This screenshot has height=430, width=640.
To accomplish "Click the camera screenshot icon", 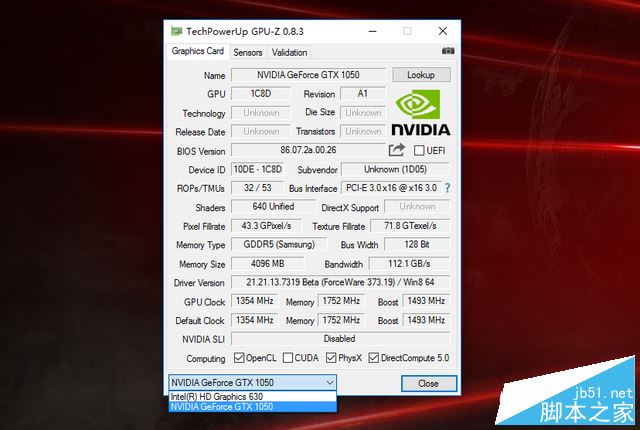I will coord(448,51).
